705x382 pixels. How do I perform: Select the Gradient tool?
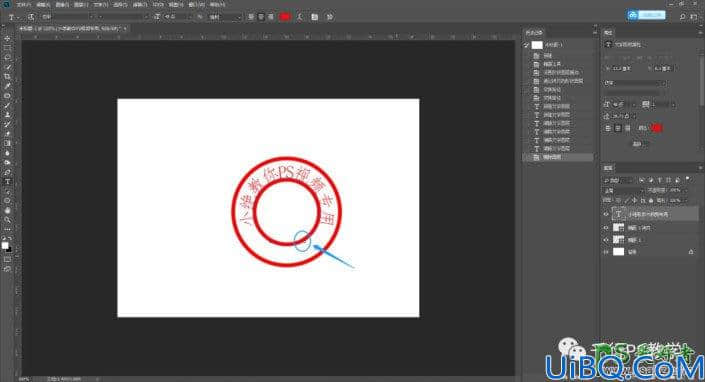click(7, 143)
